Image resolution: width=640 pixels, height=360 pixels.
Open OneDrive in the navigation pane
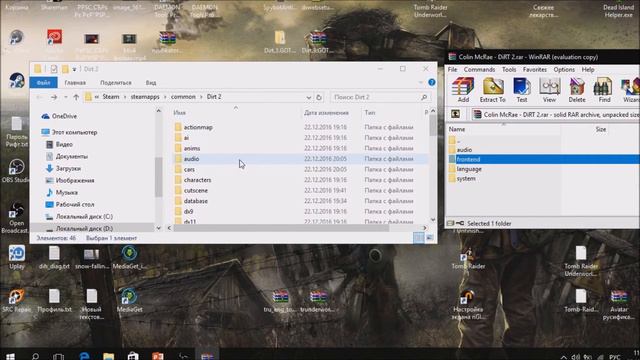pyautogui.click(x=64, y=116)
